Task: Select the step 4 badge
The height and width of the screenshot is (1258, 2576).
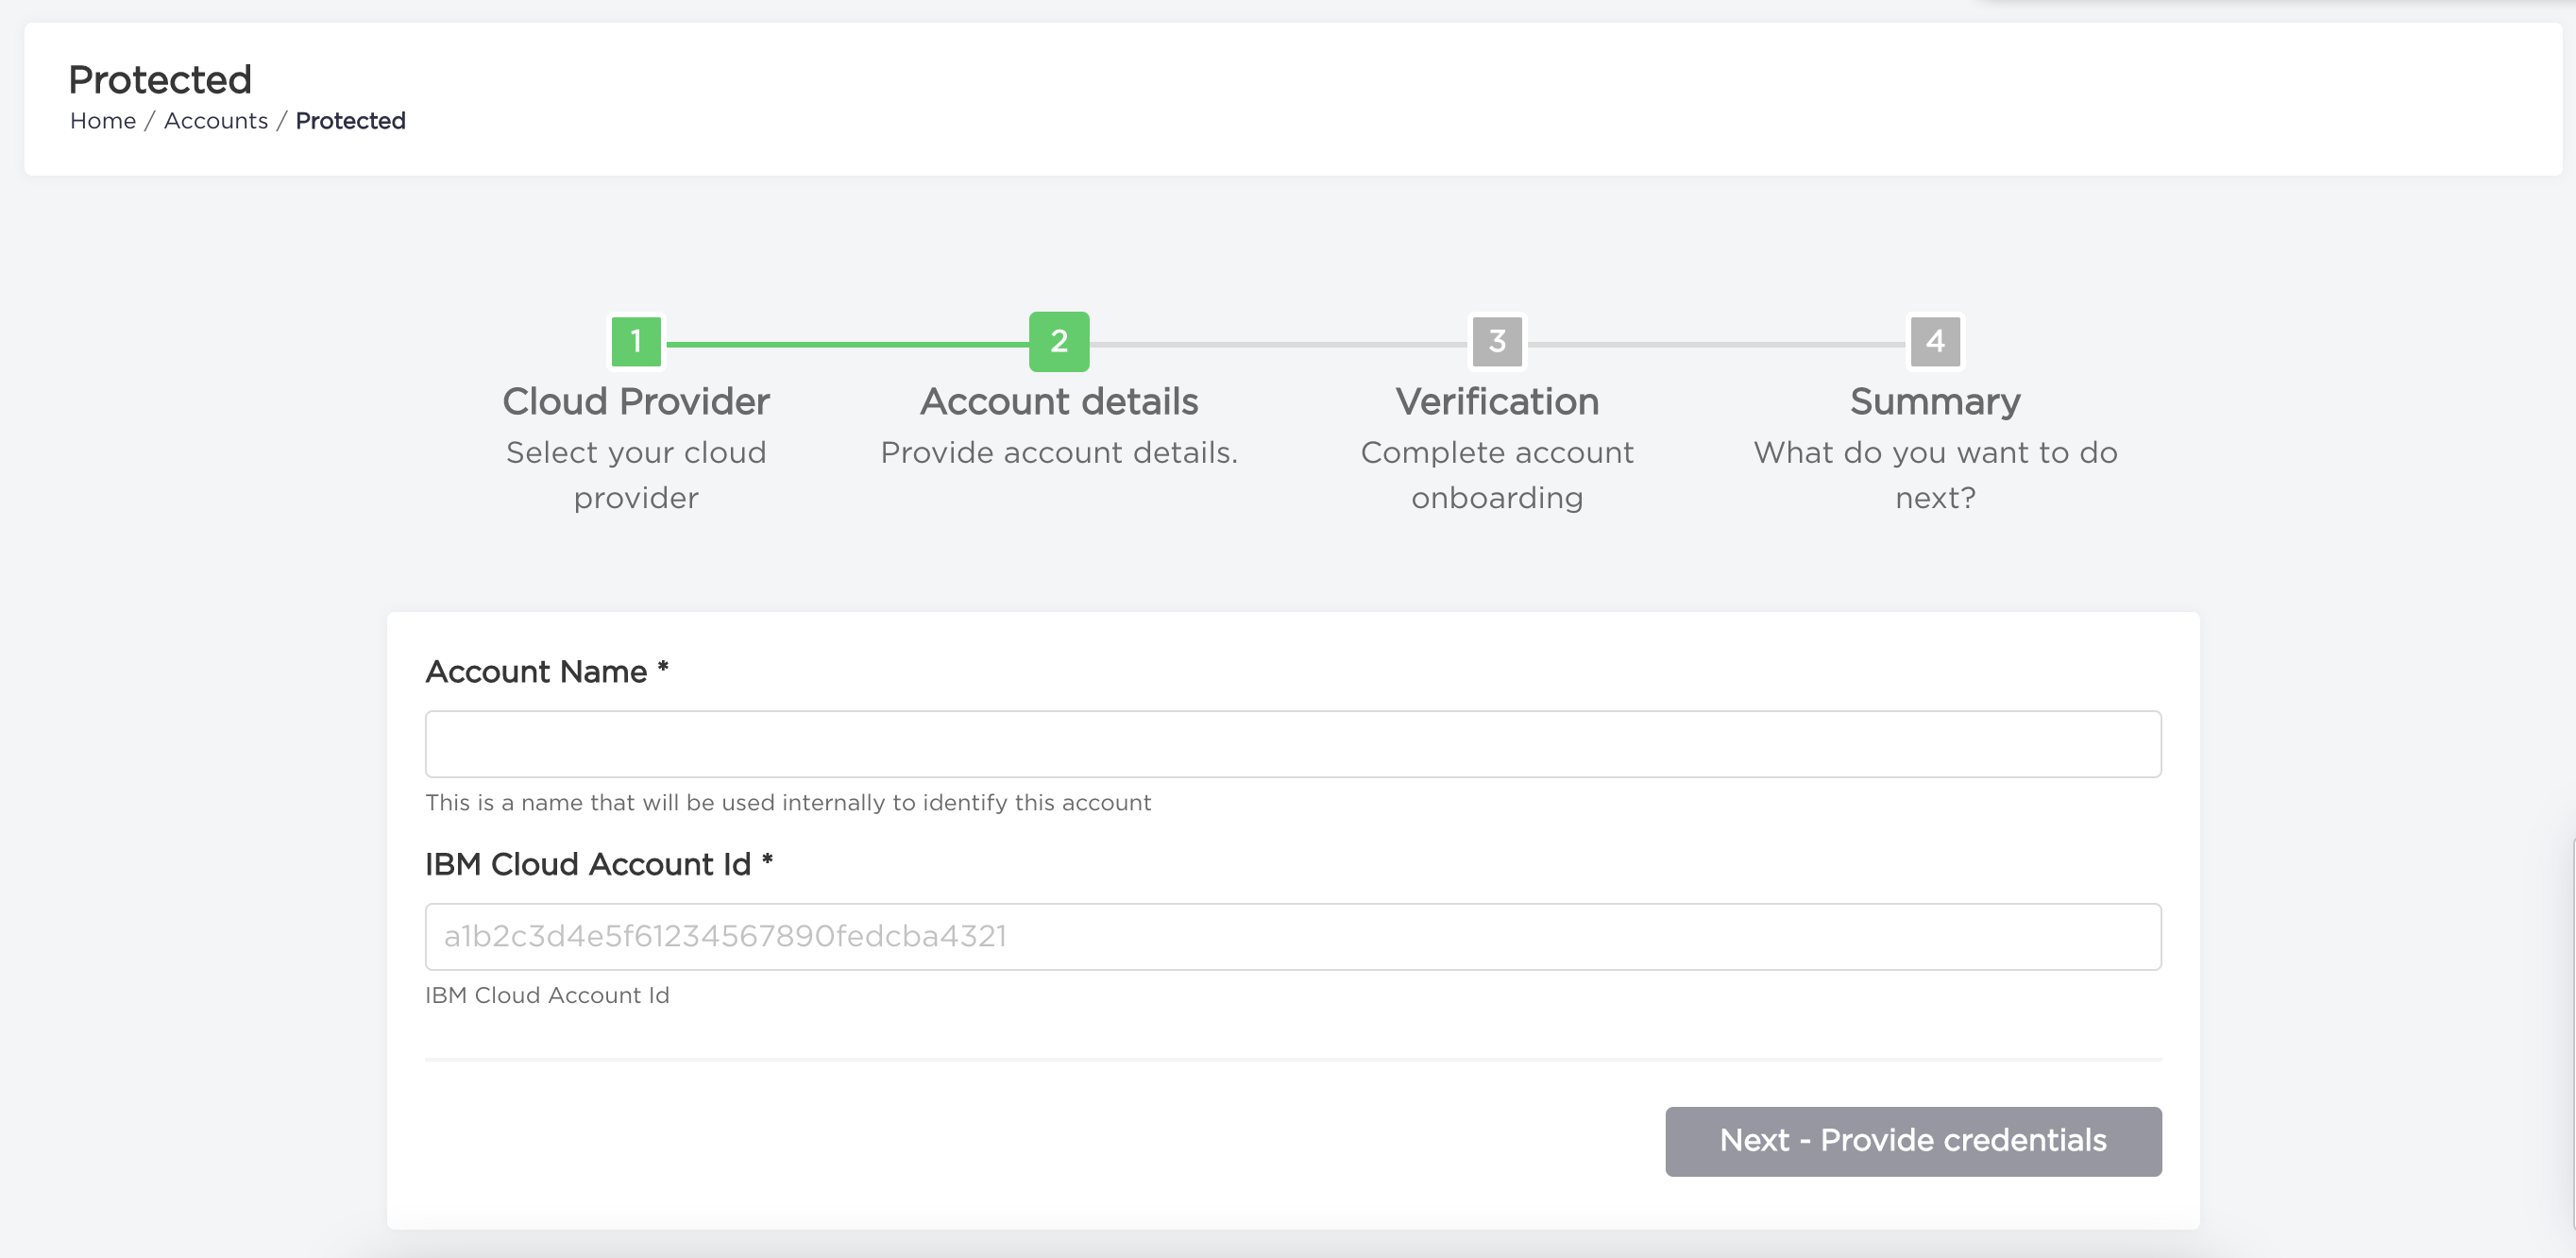Action: 1934,340
